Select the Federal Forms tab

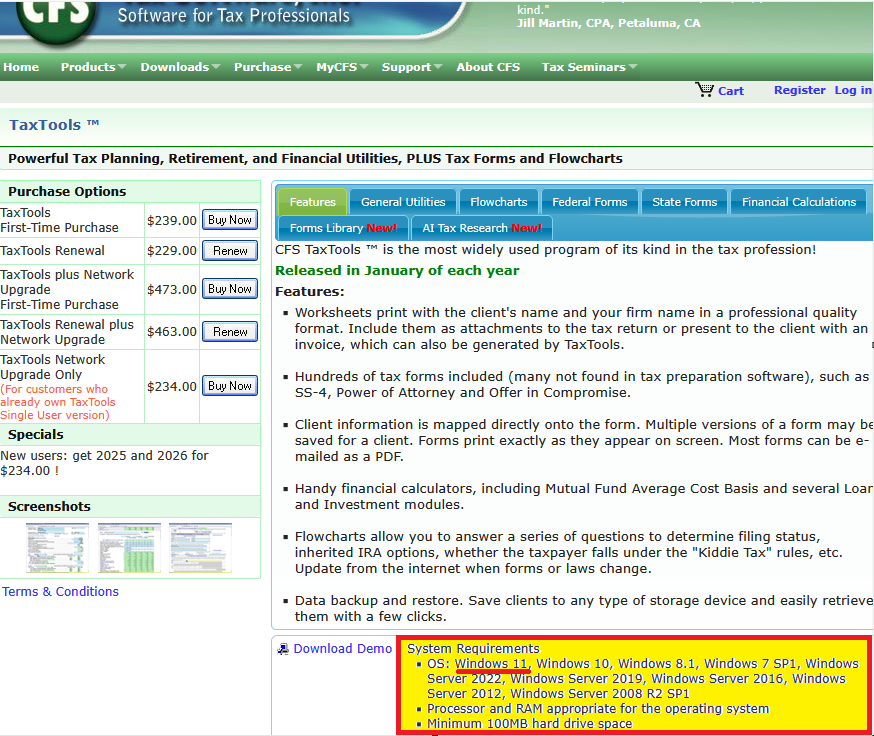[x=589, y=202]
